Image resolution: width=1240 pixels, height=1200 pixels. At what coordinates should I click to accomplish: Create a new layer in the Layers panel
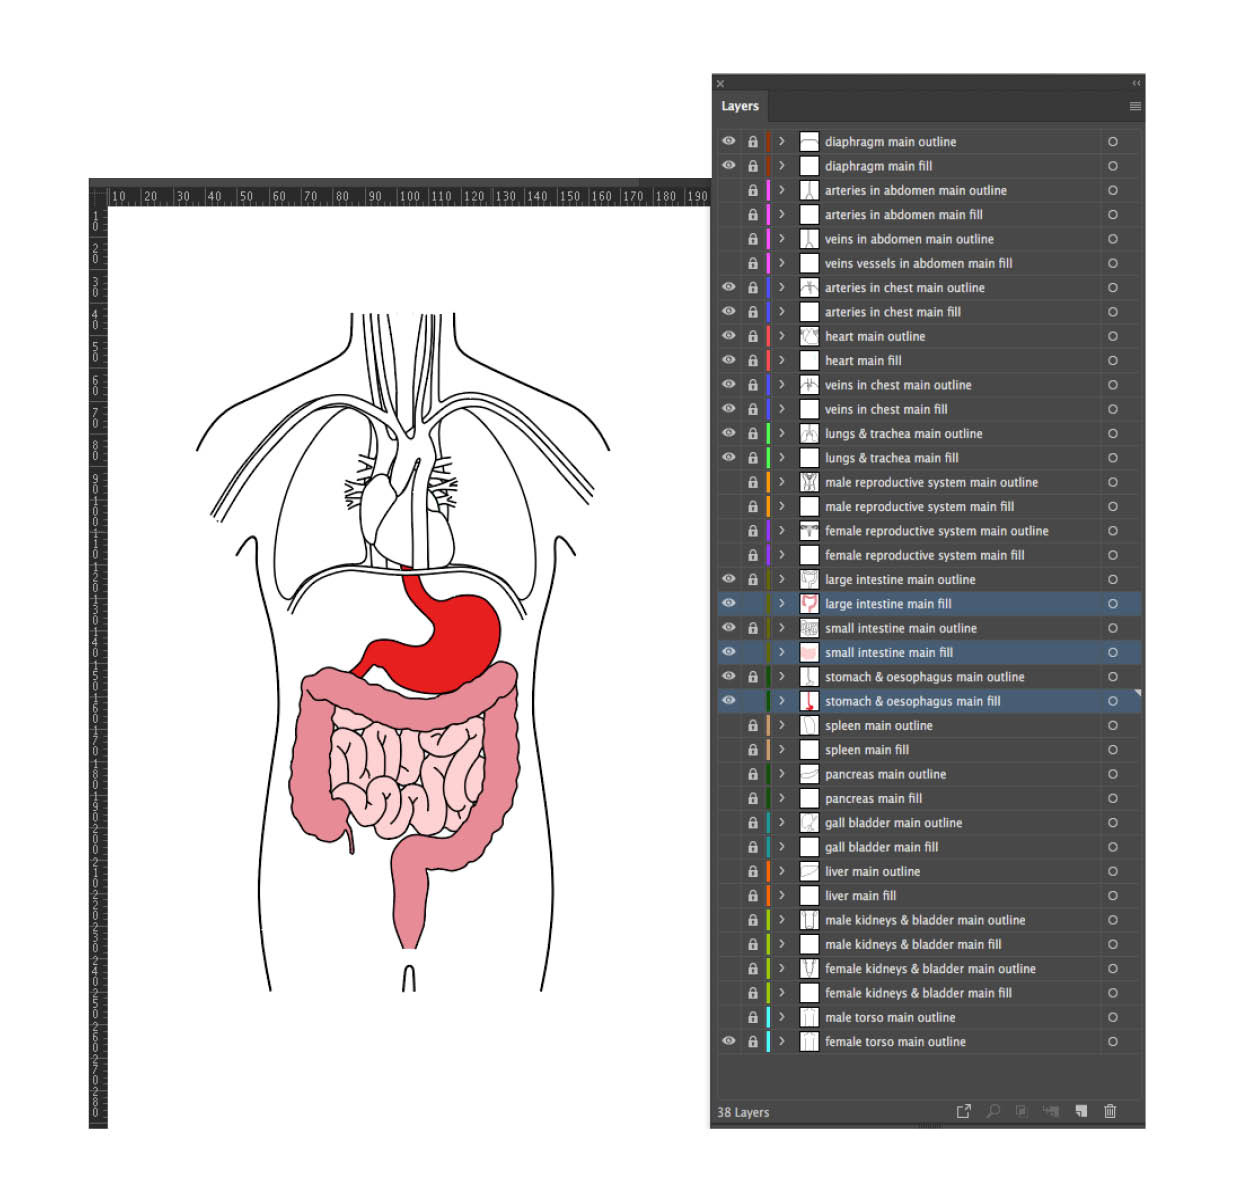pos(1081,1111)
